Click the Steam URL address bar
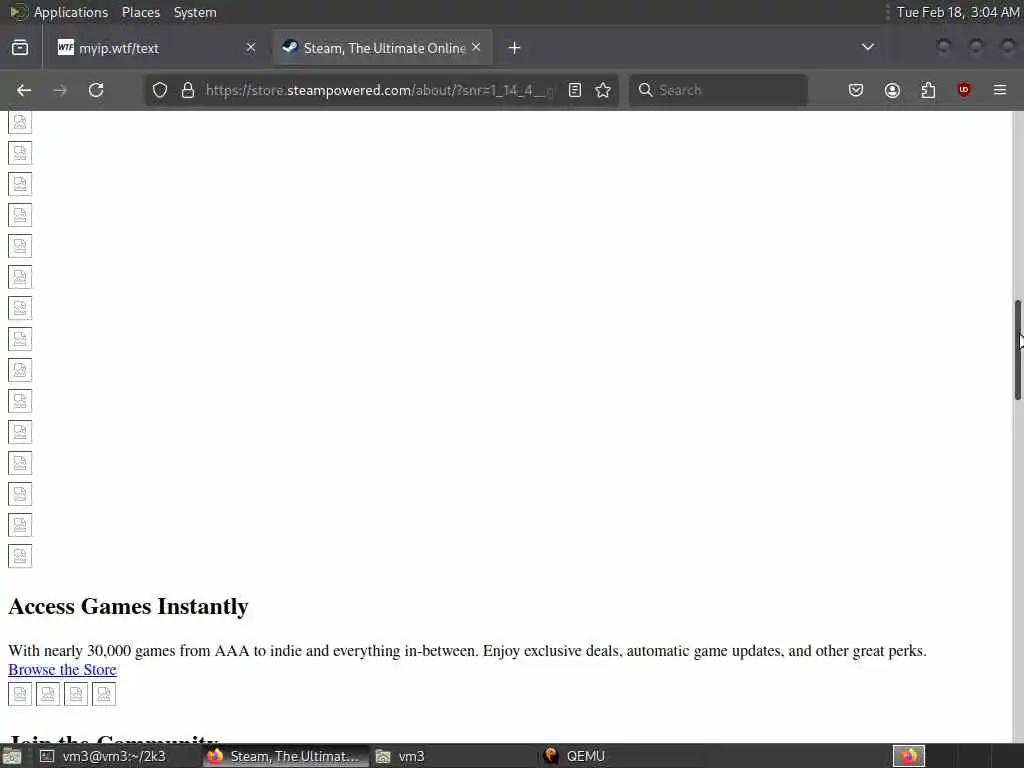1024x768 pixels. (379, 90)
